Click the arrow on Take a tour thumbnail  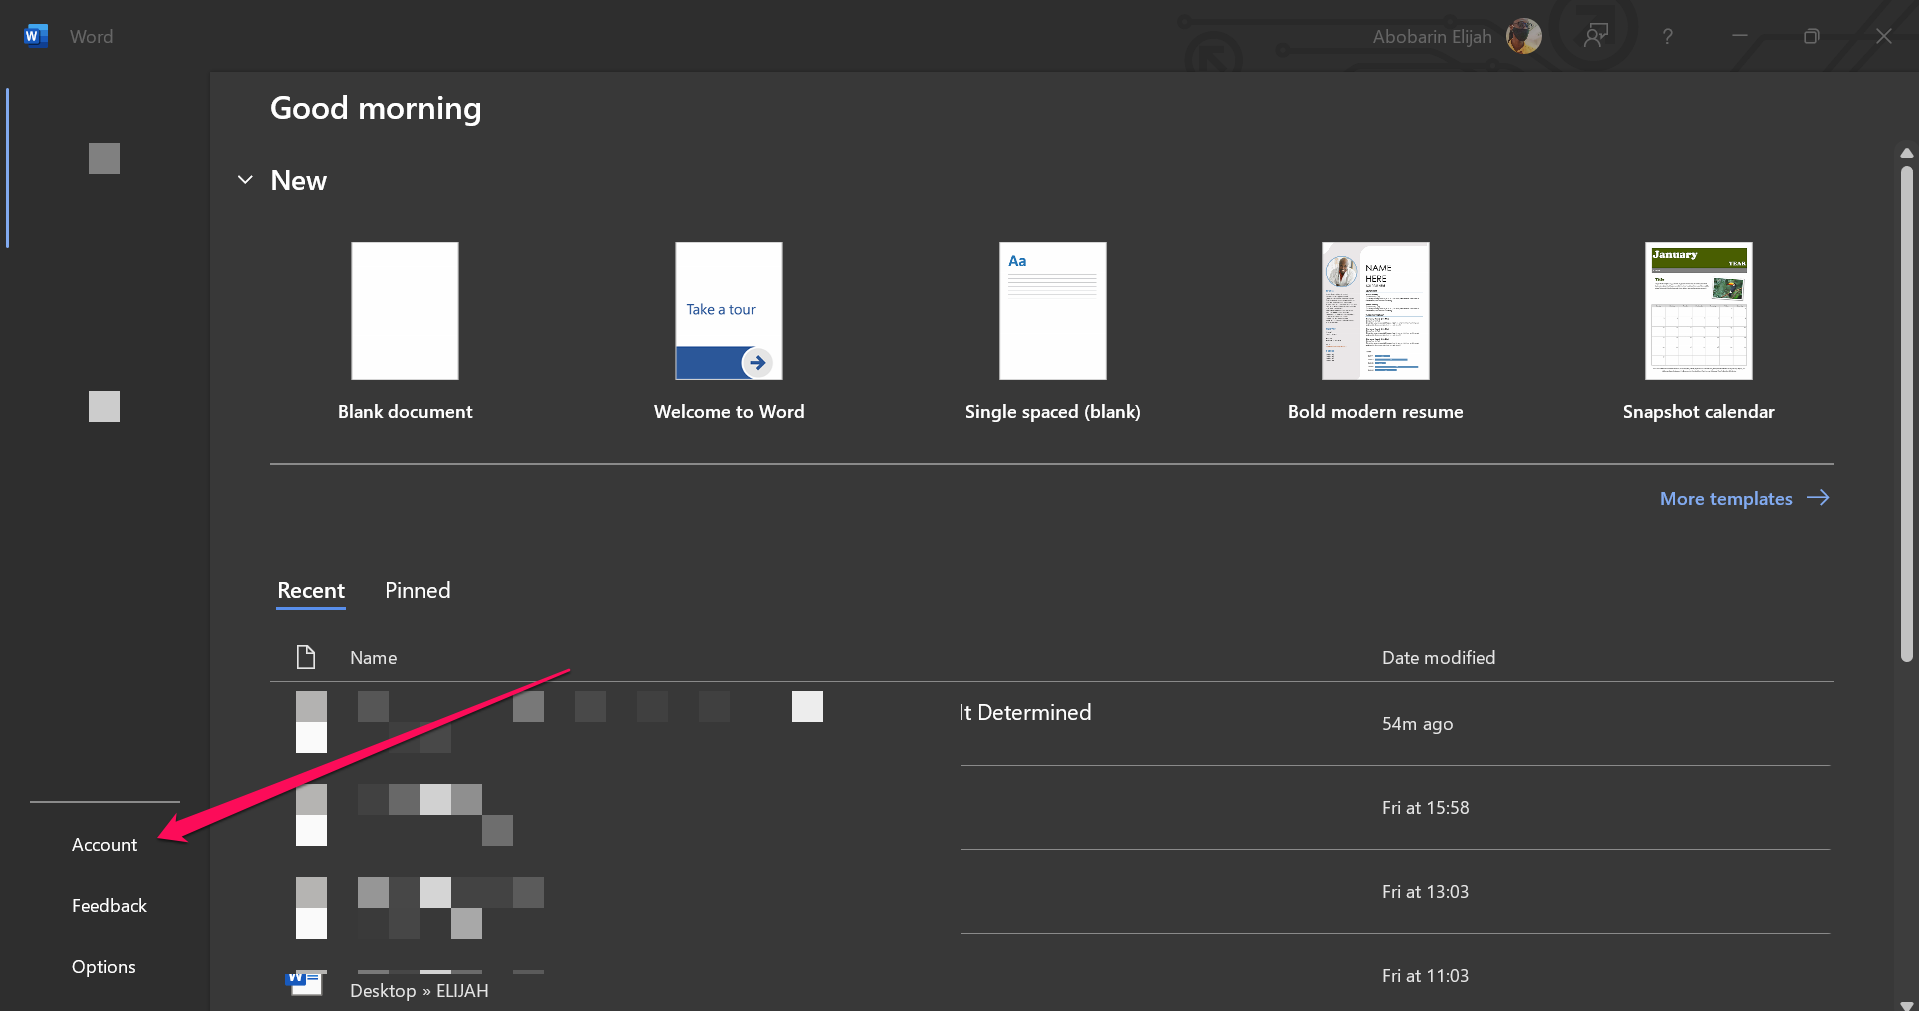[757, 362]
